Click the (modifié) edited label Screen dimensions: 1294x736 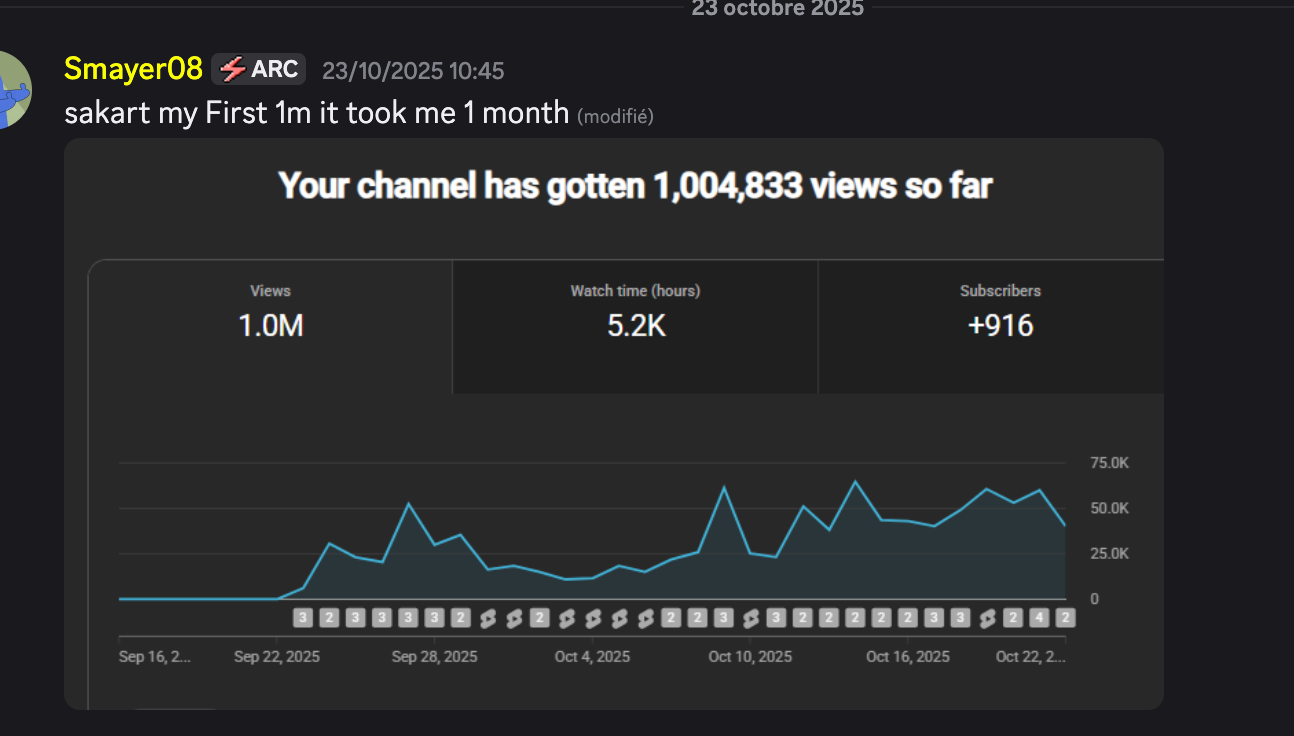615,116
